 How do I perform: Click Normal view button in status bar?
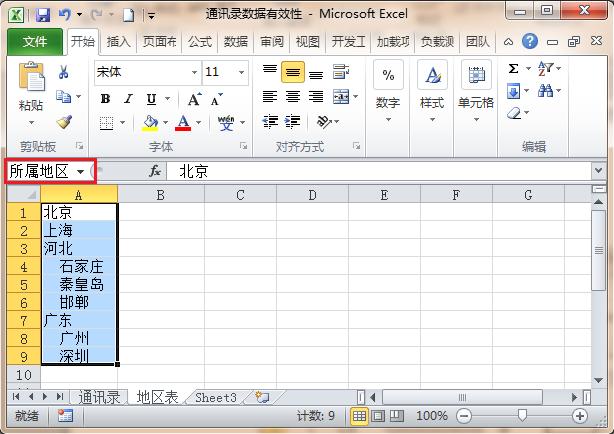click(359, 416)
